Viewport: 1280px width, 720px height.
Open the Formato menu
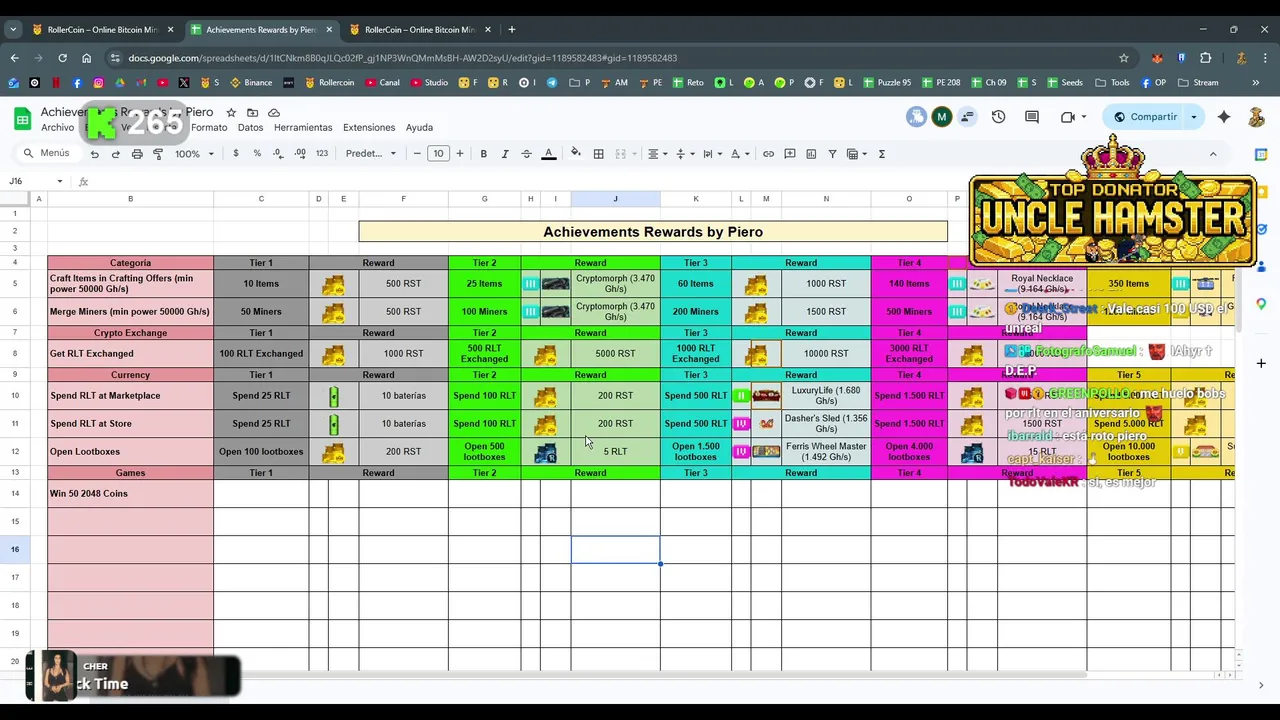point(210,128)
